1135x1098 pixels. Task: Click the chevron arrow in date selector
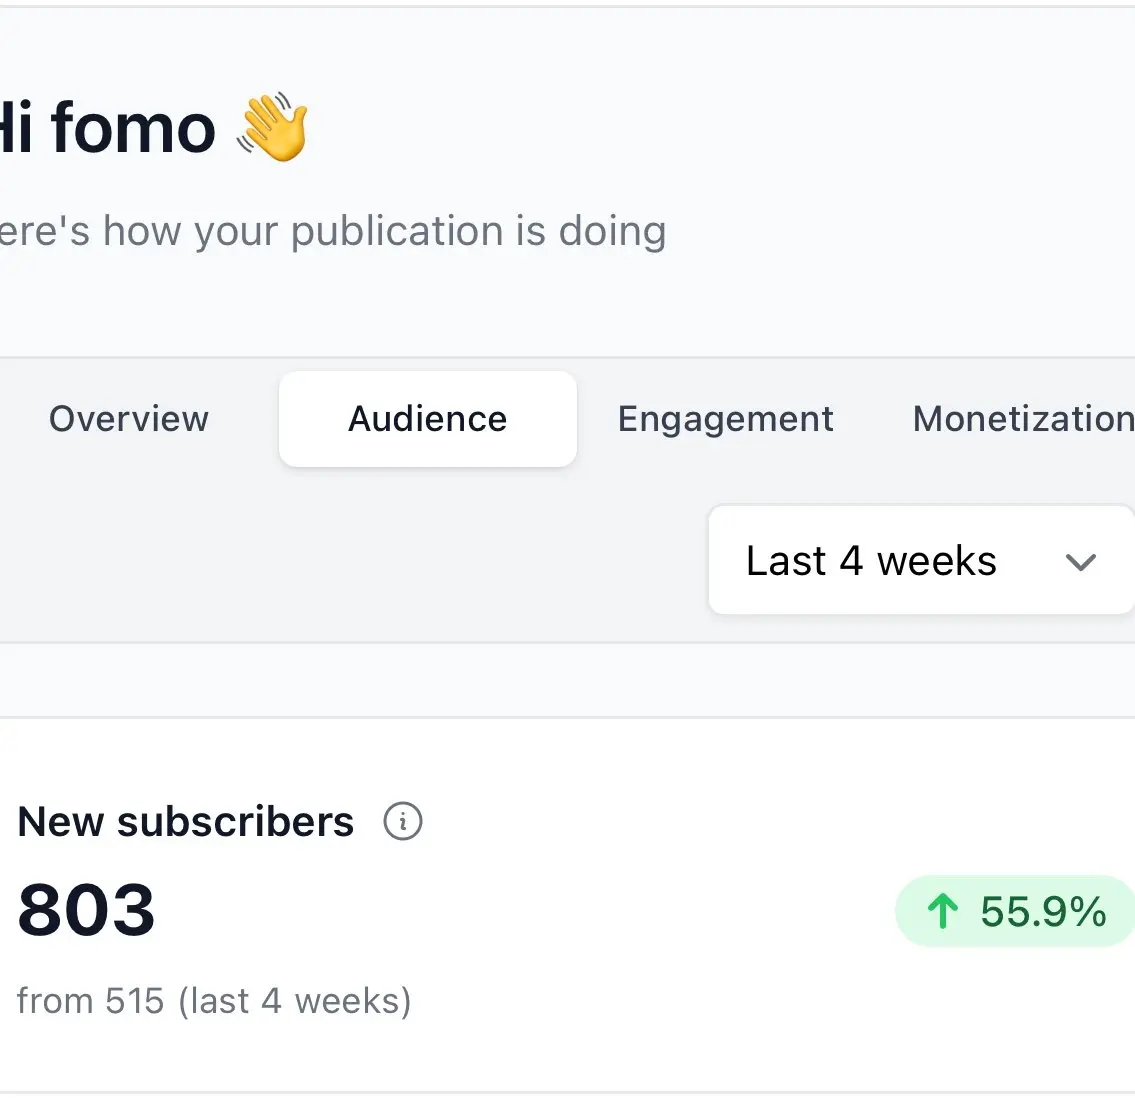point(1080,562)
